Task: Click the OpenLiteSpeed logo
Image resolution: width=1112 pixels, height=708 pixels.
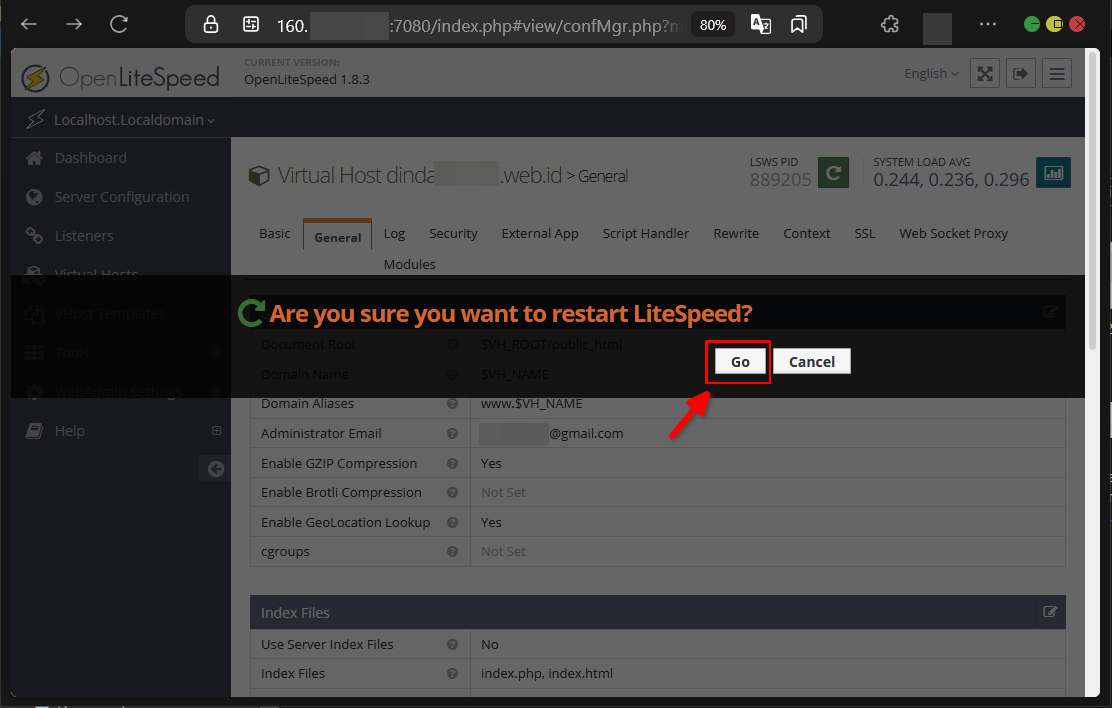Action: click(121, 77)
